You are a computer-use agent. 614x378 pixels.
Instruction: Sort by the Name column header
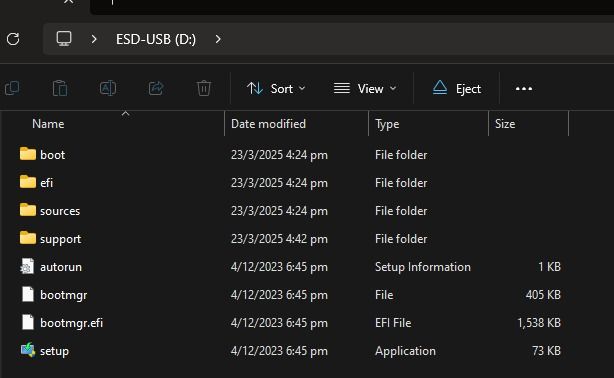tap(48, 124)
